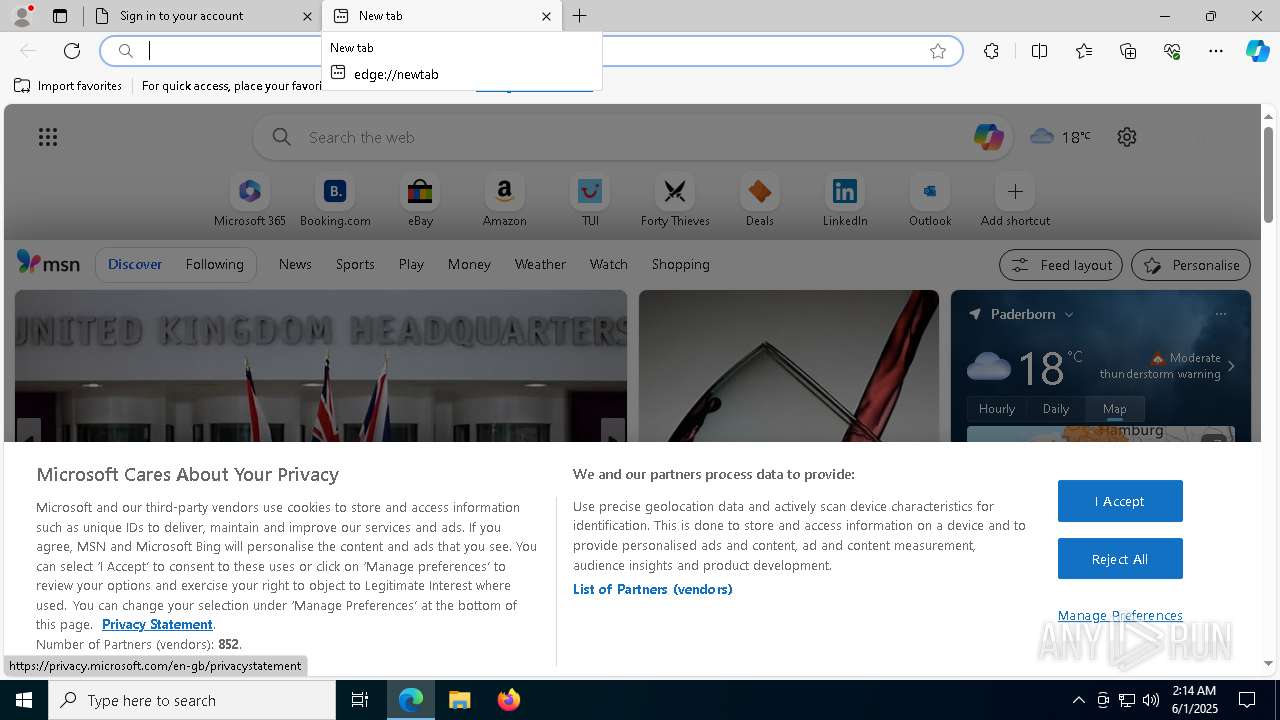1280x720 pixels.
Task: Click the msn logo
Action: tap(48, 263)
